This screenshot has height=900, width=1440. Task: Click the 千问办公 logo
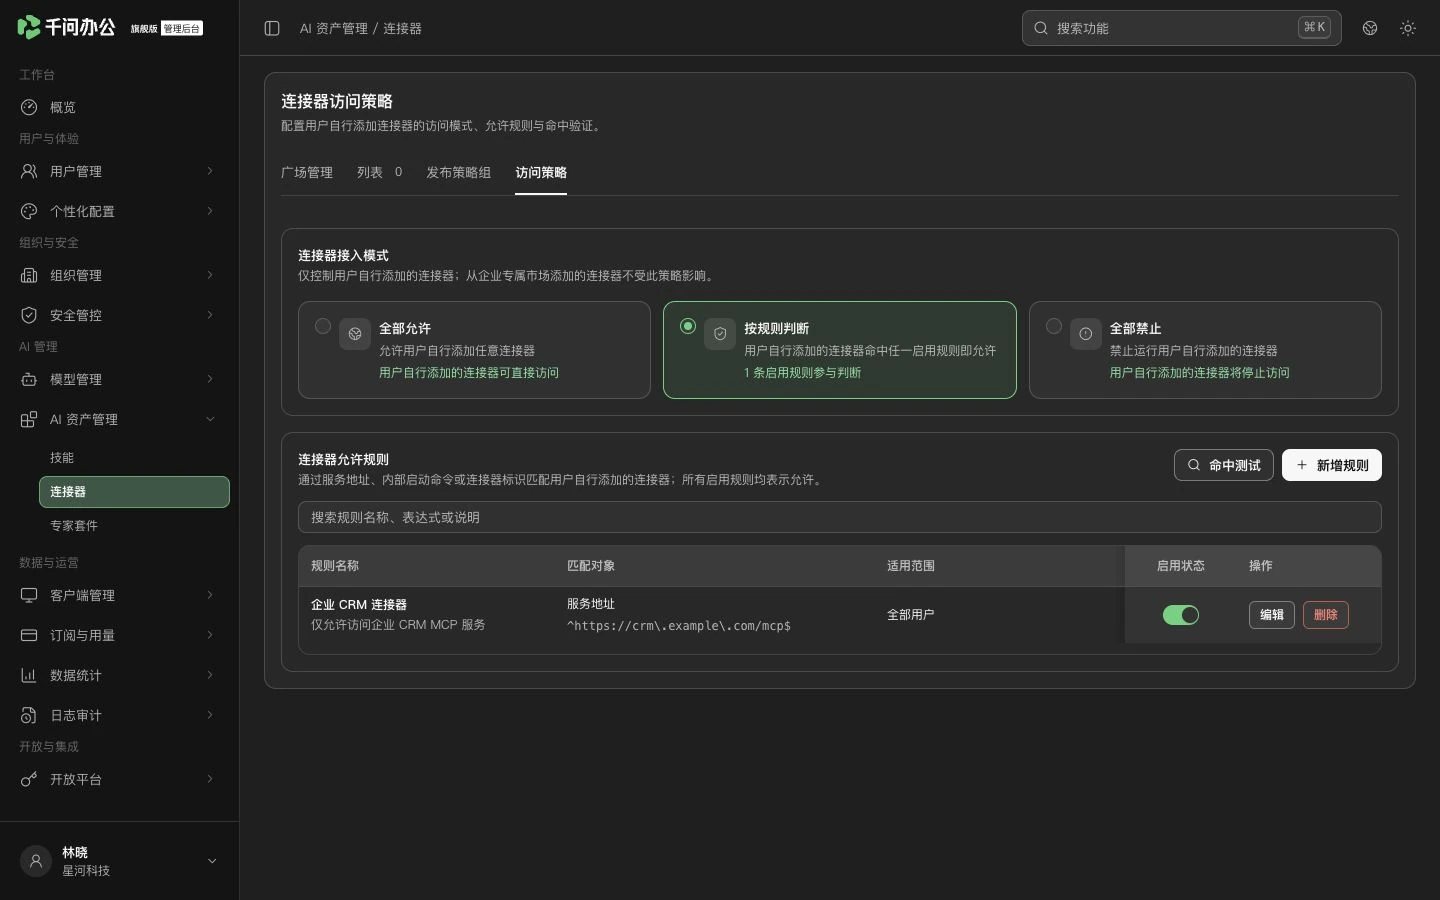pos(66,27)
